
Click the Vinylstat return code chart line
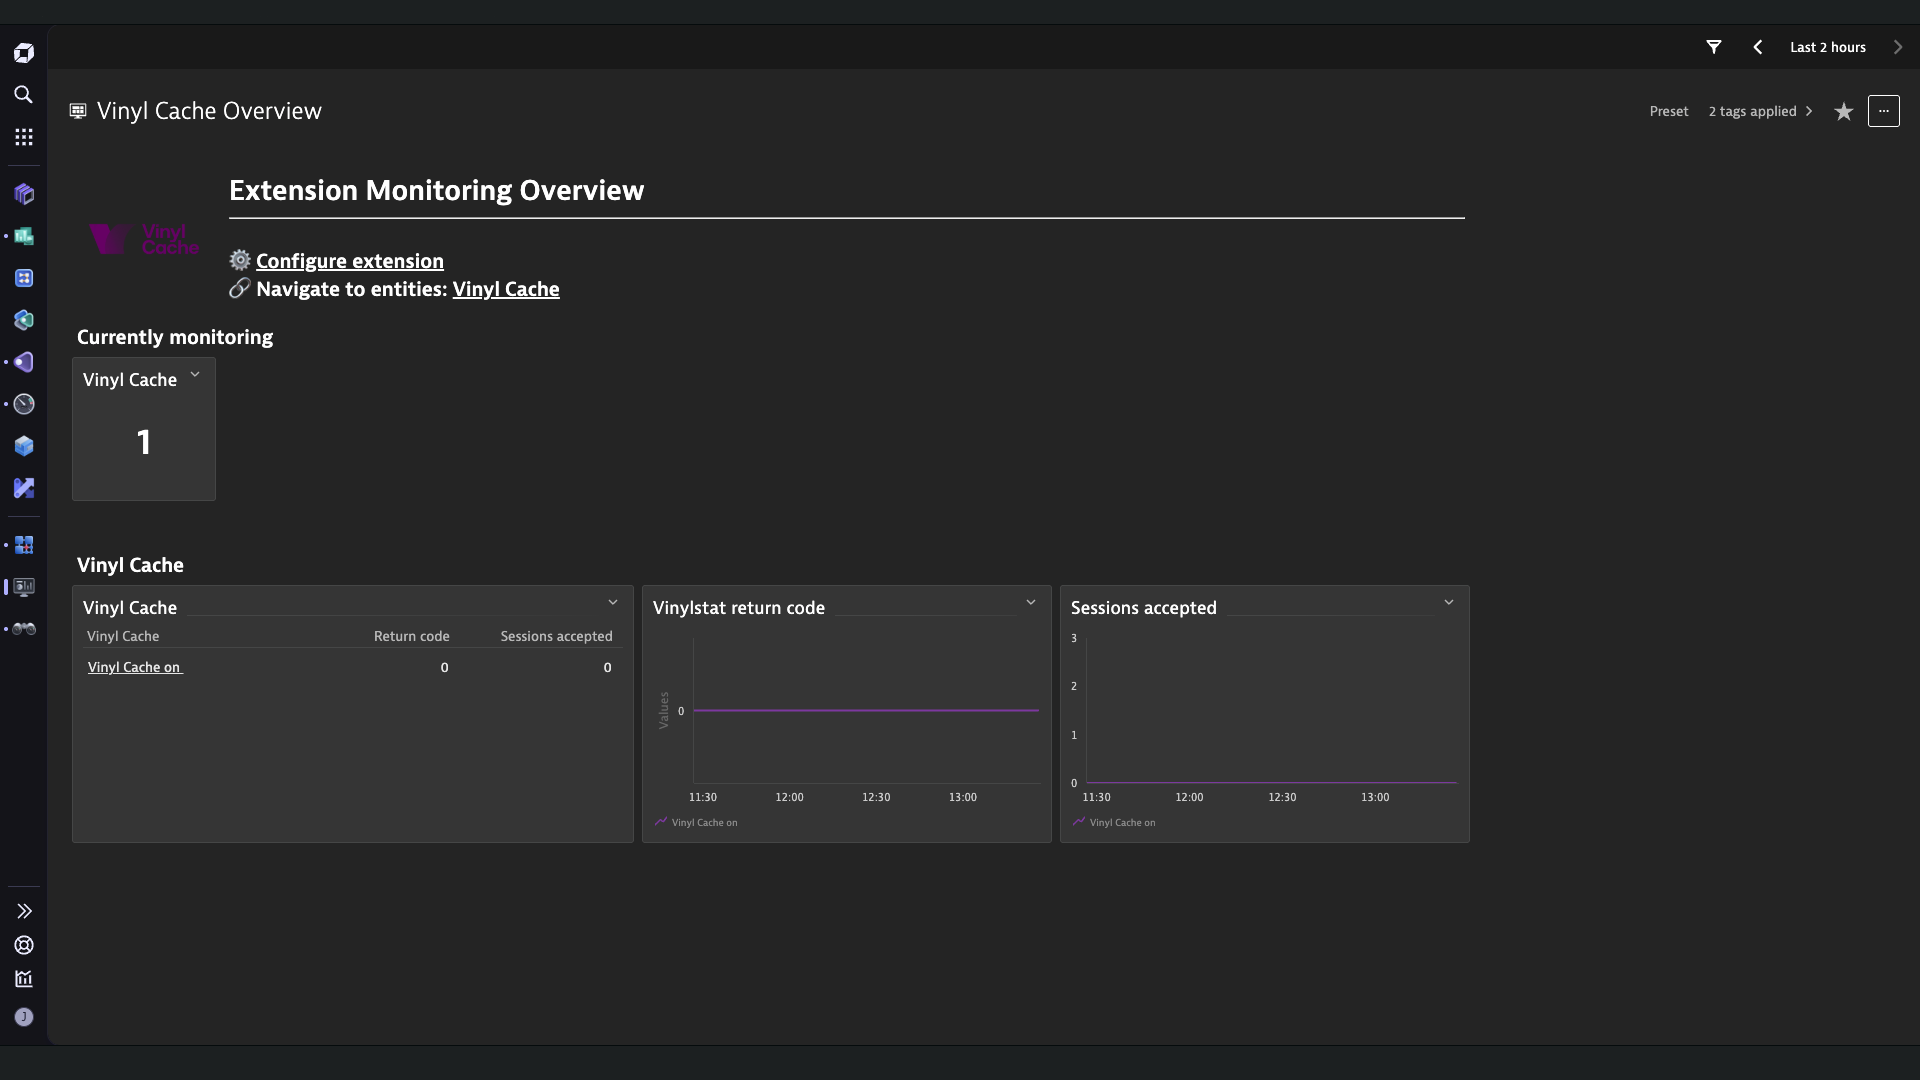(x=866, y=710)
